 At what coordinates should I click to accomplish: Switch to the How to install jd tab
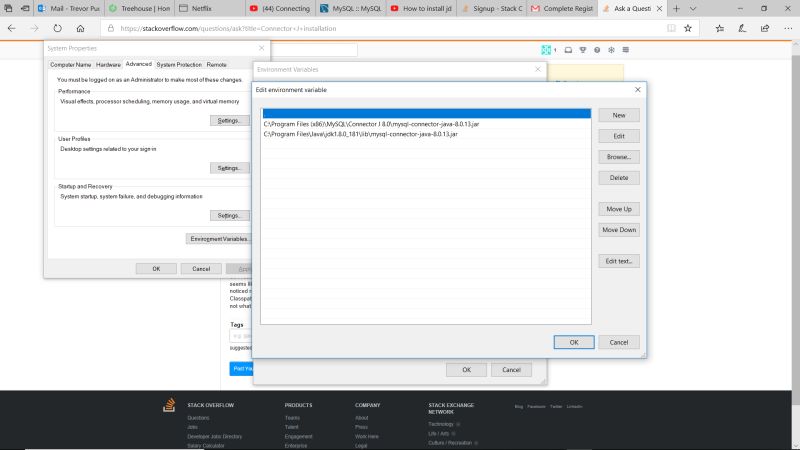421,9
